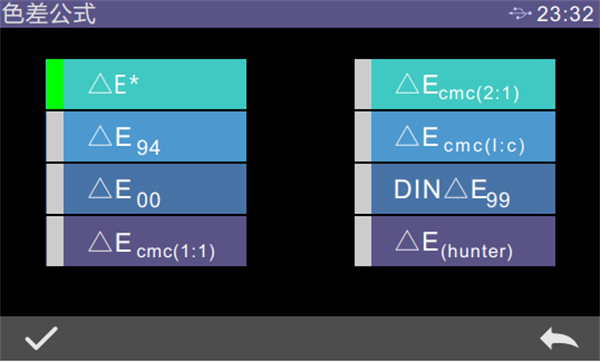600x362 pixels.
Task: Confirm selection with the checkmark icon
Action: tap(41, 338)
